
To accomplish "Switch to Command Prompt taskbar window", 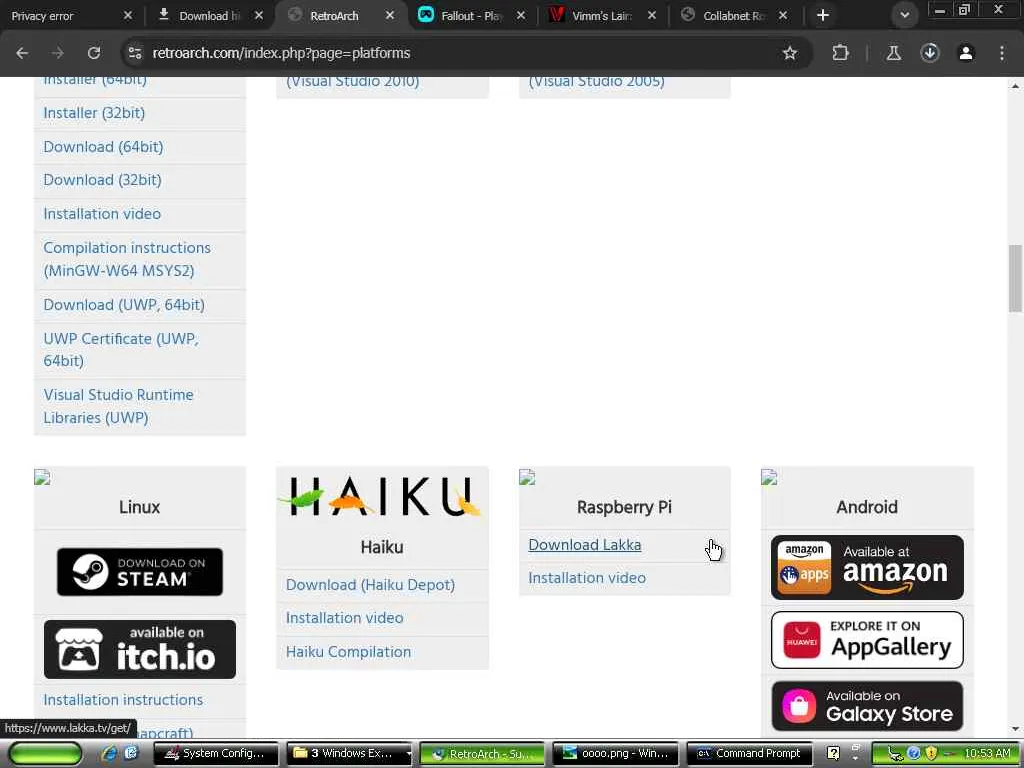I will [749, 754].
